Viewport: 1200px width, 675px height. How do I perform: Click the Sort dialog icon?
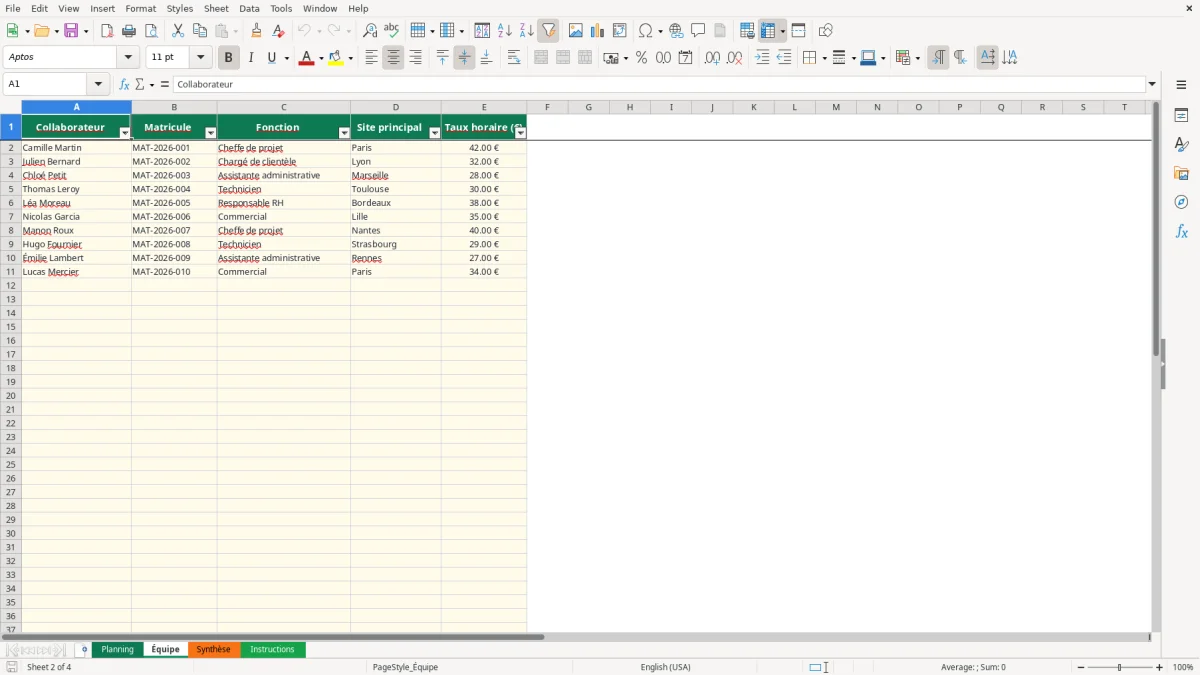point(482,31)
